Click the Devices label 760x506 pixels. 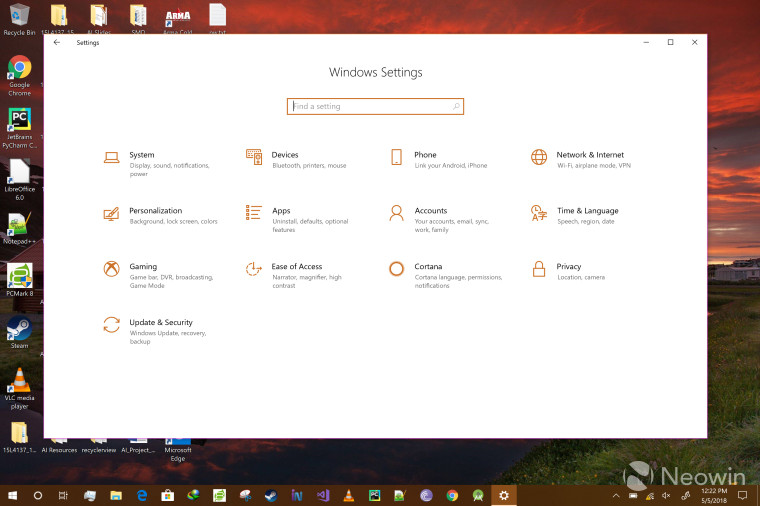click(x=285, y=155)
